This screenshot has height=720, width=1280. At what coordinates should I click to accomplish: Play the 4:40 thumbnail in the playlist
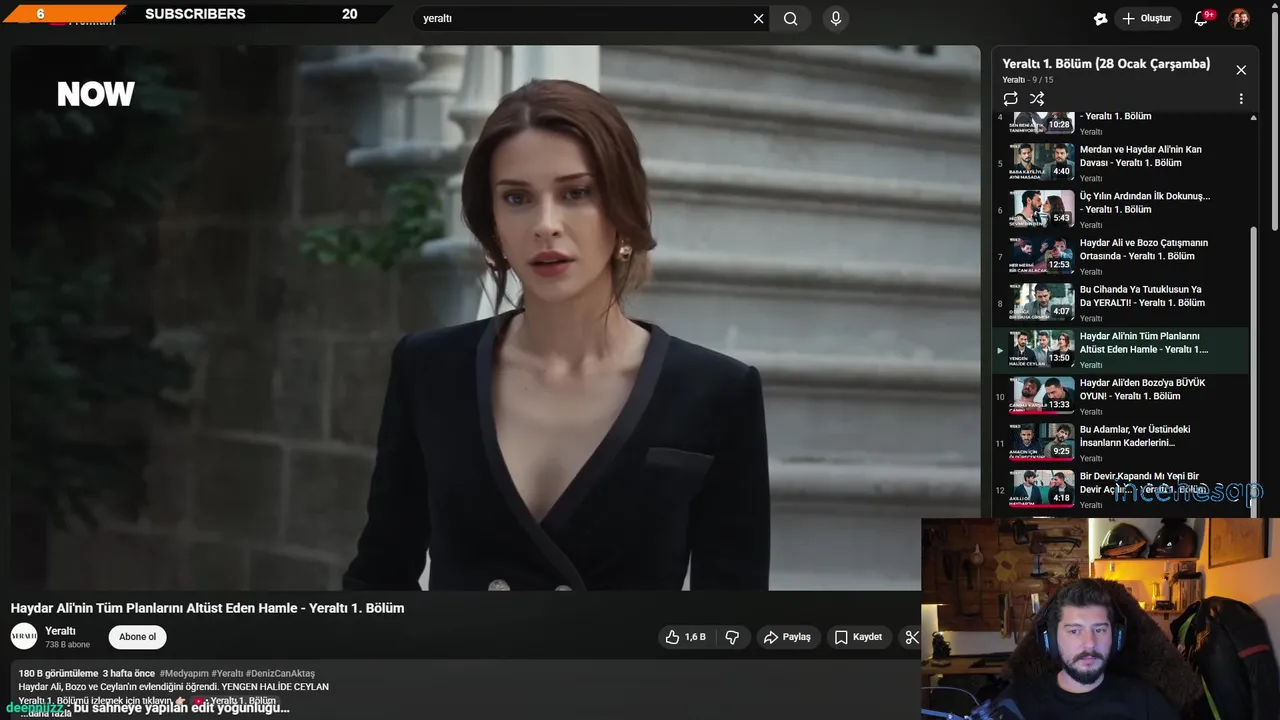click(x=1042, y=162)
